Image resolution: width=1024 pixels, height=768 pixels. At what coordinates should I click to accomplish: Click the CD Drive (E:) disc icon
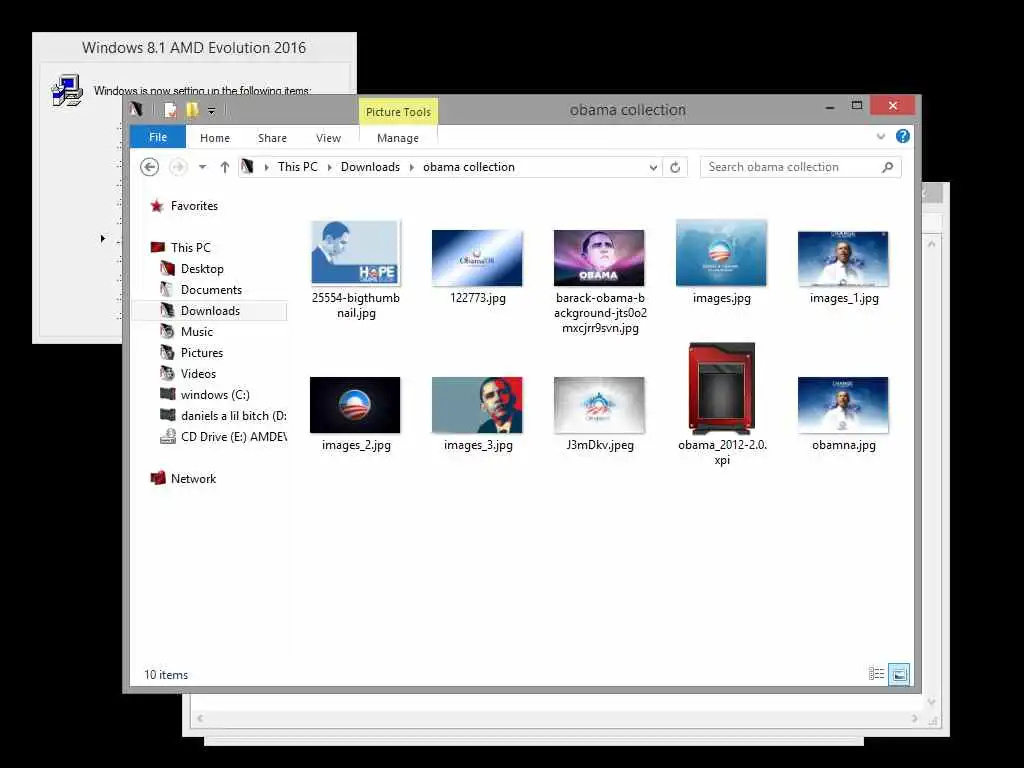(168, 436)
